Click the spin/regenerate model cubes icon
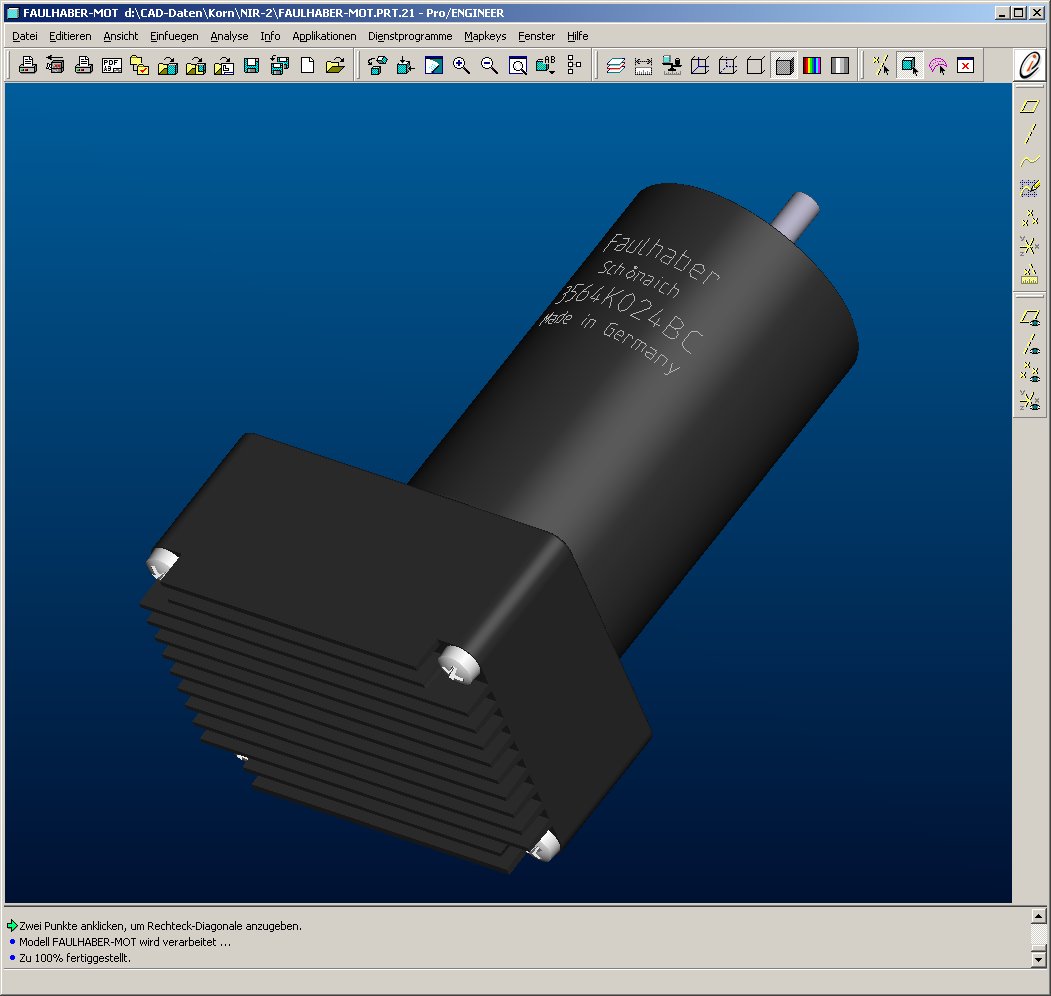 pos(377,65)
